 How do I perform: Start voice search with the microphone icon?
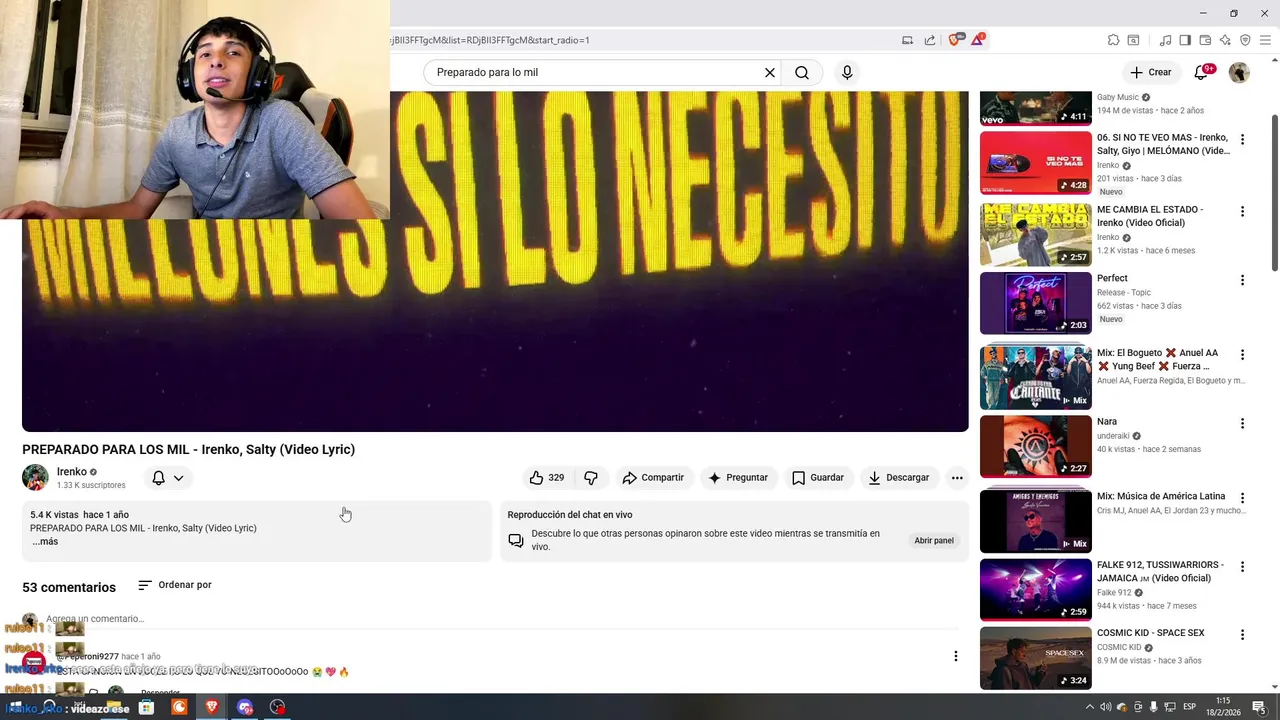pyautogui.click(x=847, y=72)
